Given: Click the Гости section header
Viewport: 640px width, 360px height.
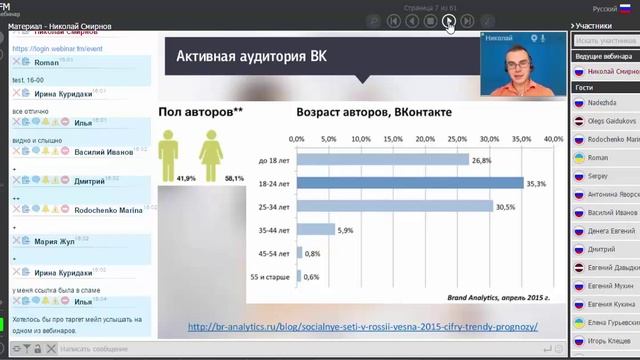Looking at the screenshot, I should [606, 87].
